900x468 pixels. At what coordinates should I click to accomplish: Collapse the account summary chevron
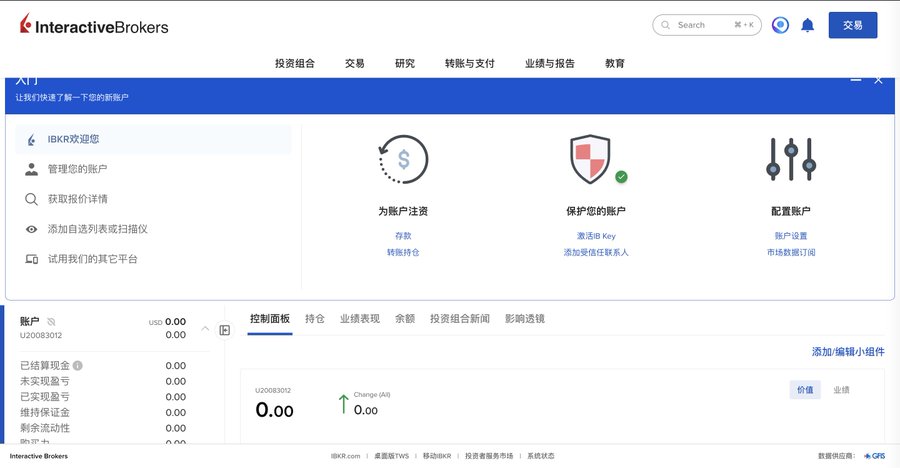pyautogui.click(x=205, y=328)
